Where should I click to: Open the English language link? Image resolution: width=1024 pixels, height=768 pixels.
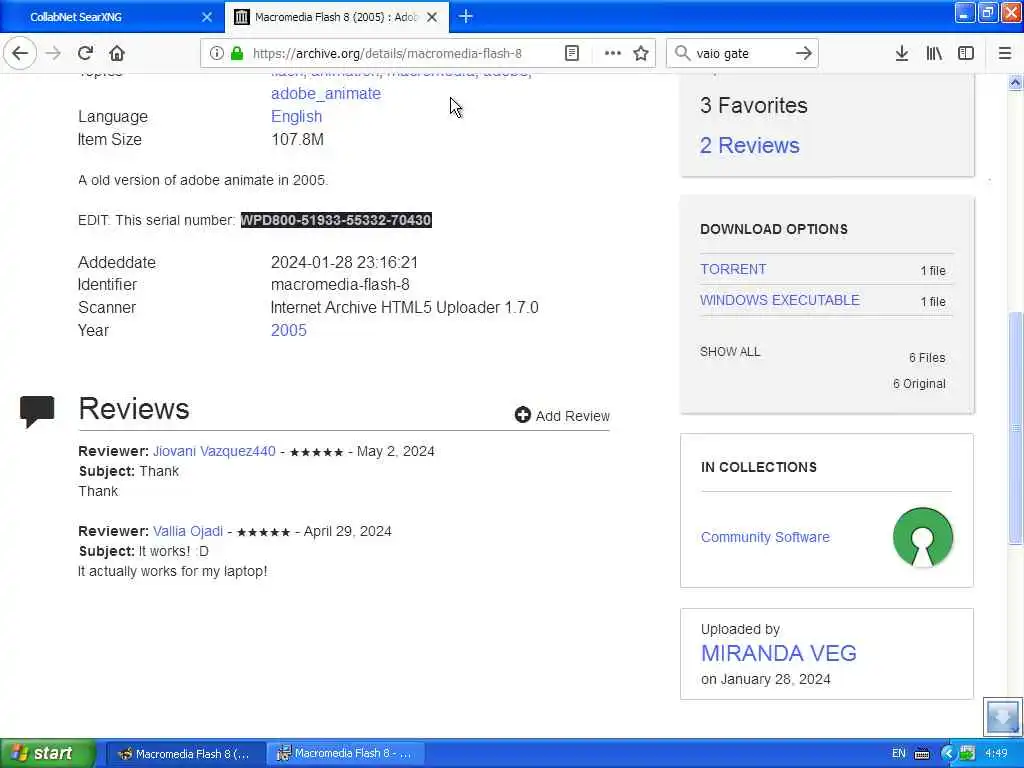(296, 116)
